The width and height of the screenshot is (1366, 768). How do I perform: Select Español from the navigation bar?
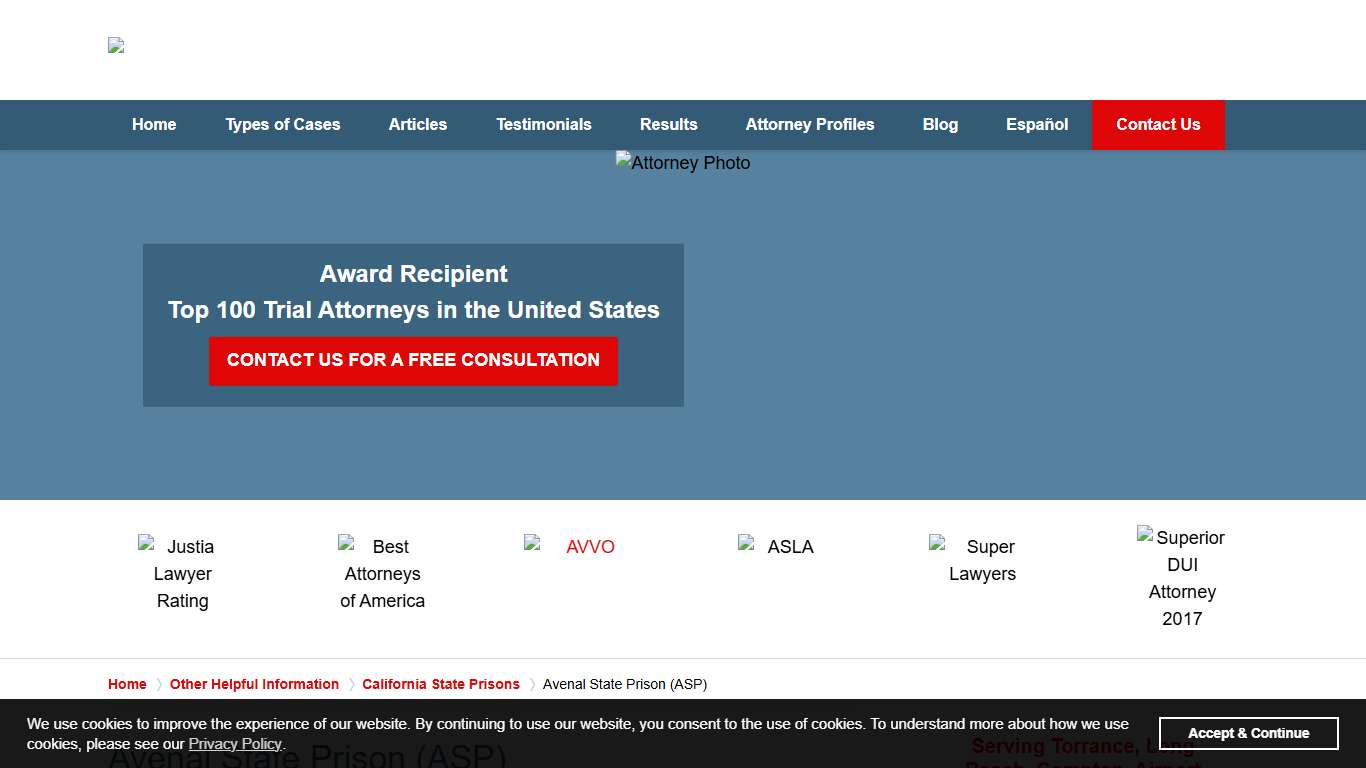[1037, 124]
